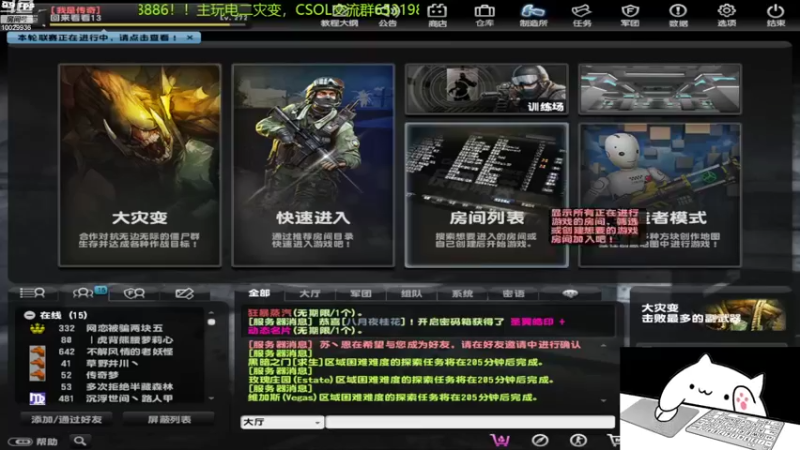Viewport: 800px width, 450px height.
Task: Switch chat to 全部 tab
Action: [x=259, y=293]
